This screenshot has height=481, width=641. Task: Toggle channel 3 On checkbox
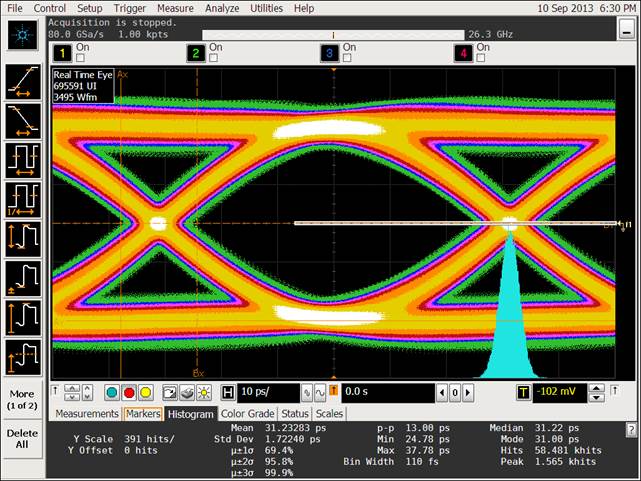(x=347, y=58)
